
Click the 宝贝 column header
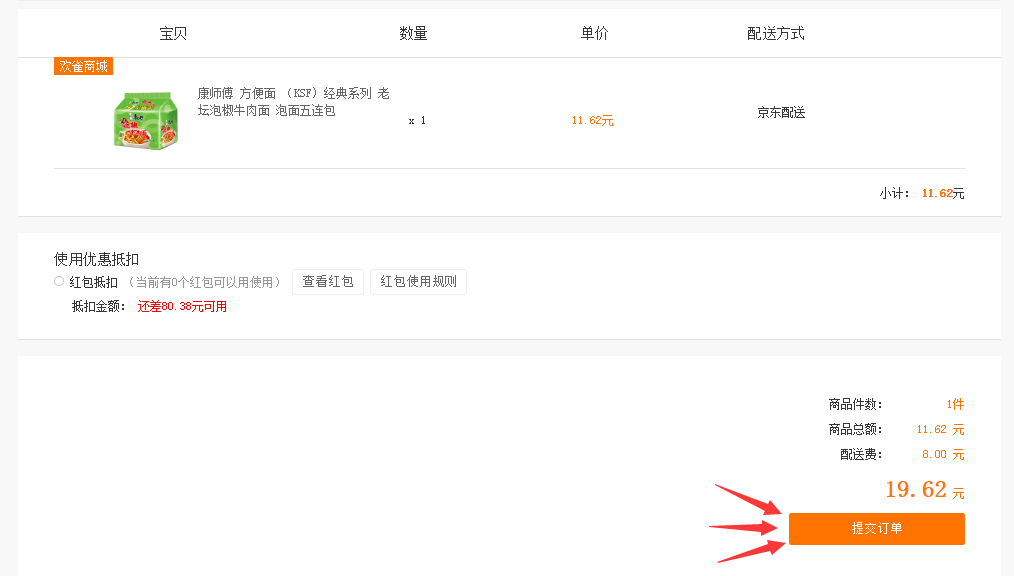pyautogui.click(x=173, y=34)
